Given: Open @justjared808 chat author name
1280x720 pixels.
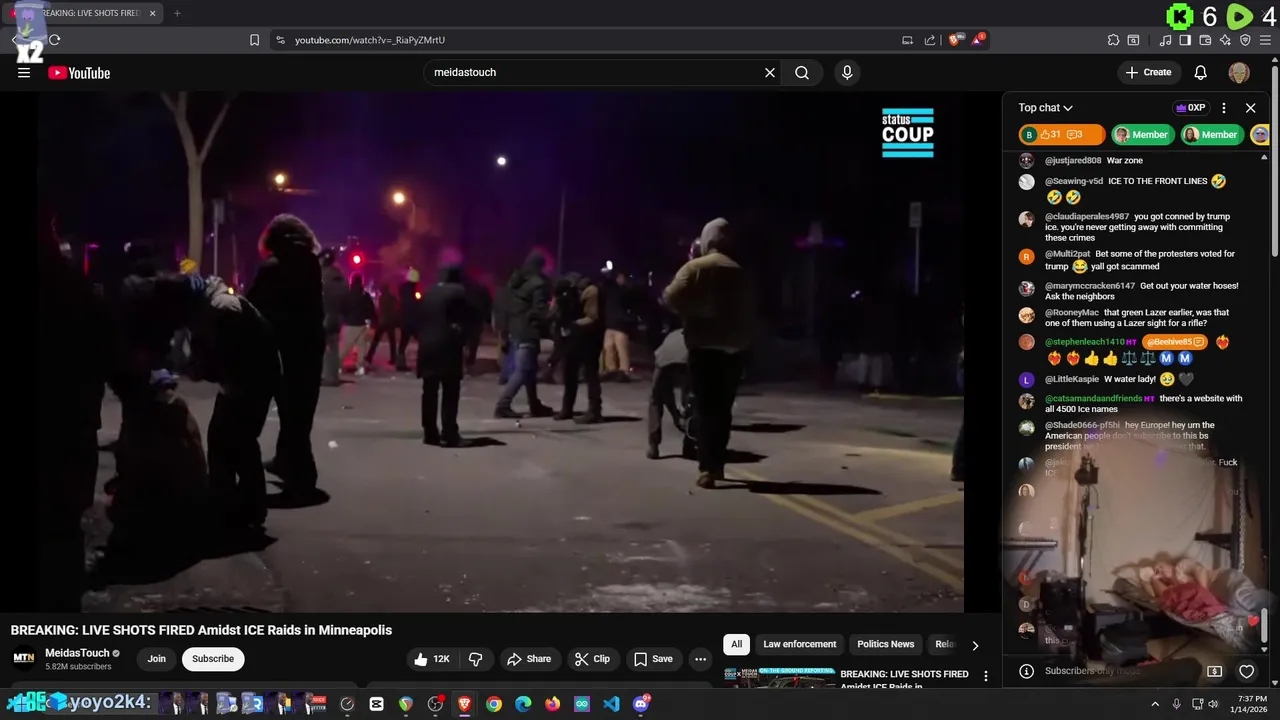Looking at the screenshot, I should coord(1073,161).
